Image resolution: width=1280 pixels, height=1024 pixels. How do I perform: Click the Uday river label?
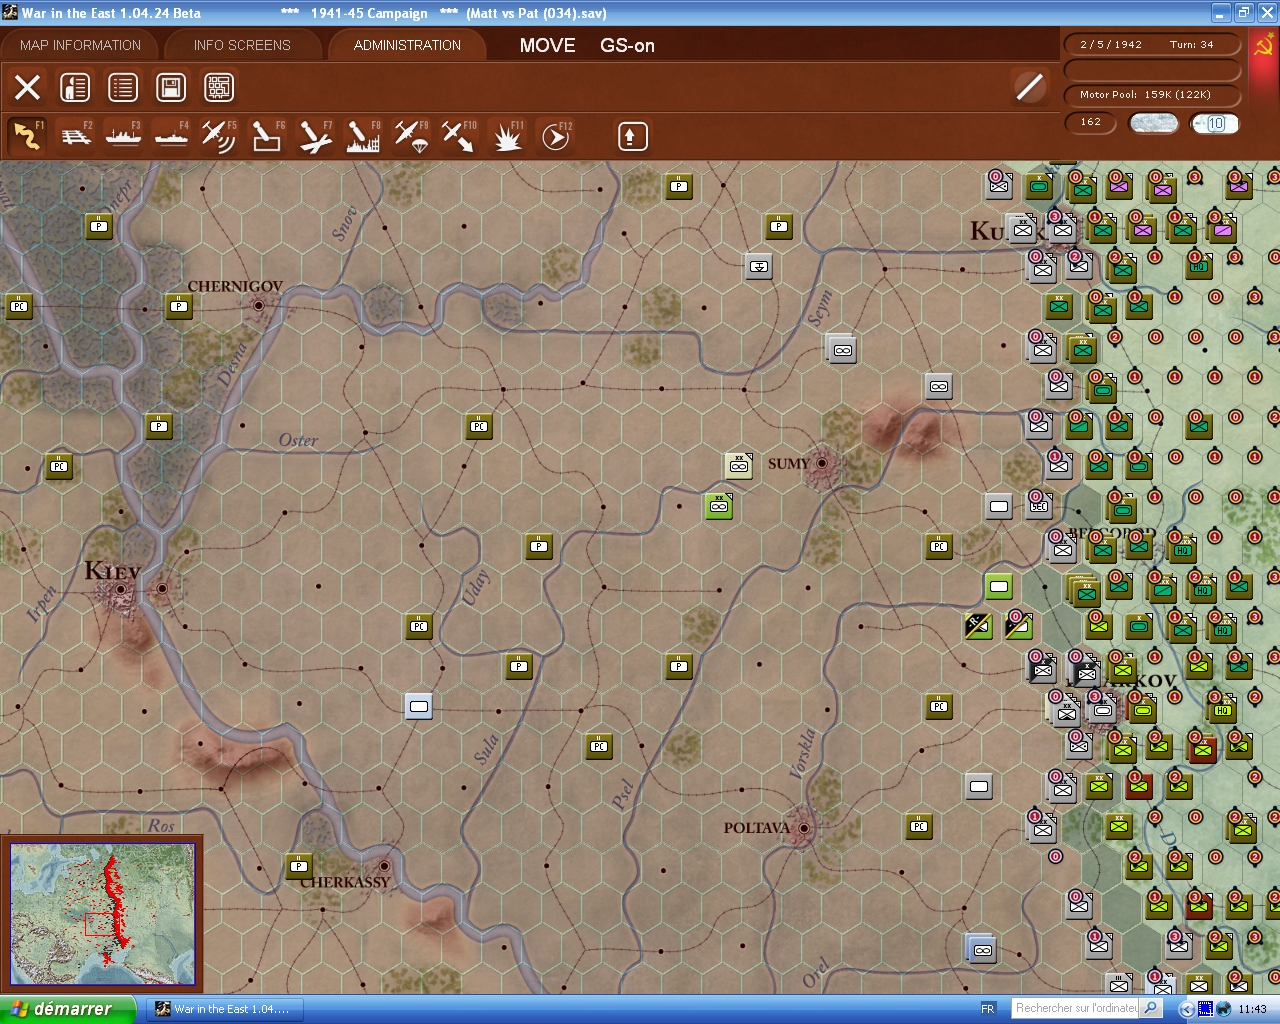click(x=476, y=587)
